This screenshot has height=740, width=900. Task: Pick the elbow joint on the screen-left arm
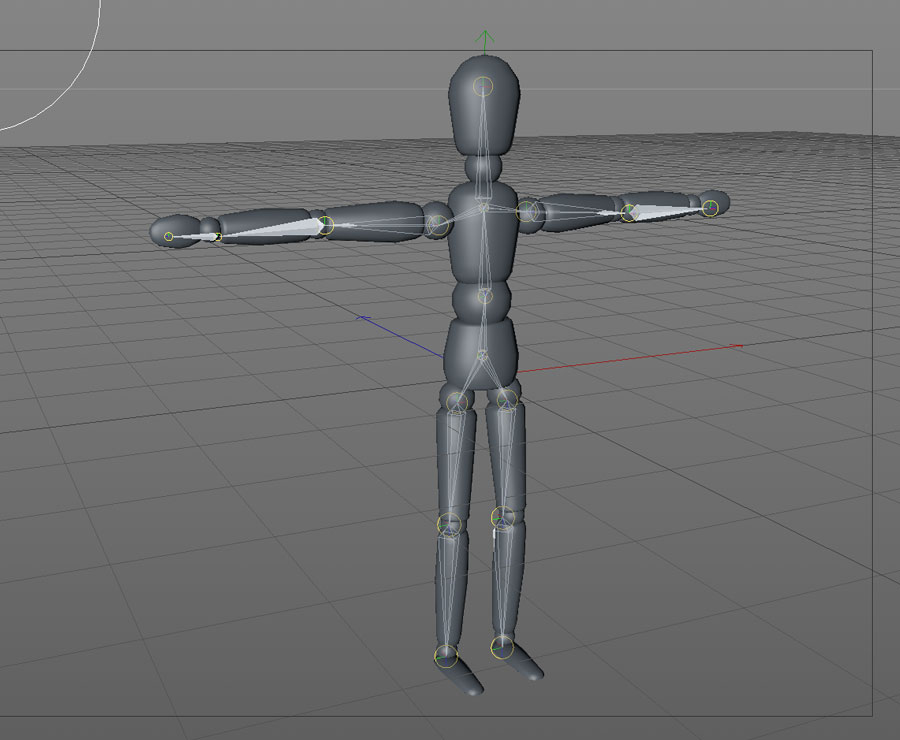pos(325,225)
